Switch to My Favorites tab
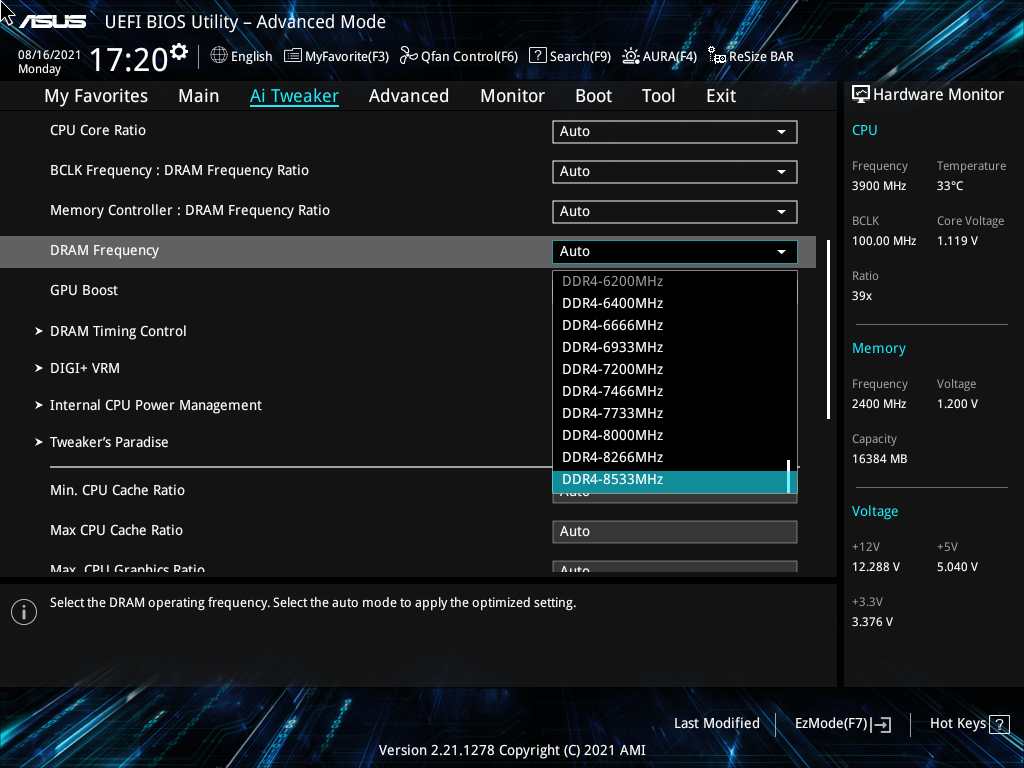The width and height of the screenshot is (1024, 768). coord(96,96)
